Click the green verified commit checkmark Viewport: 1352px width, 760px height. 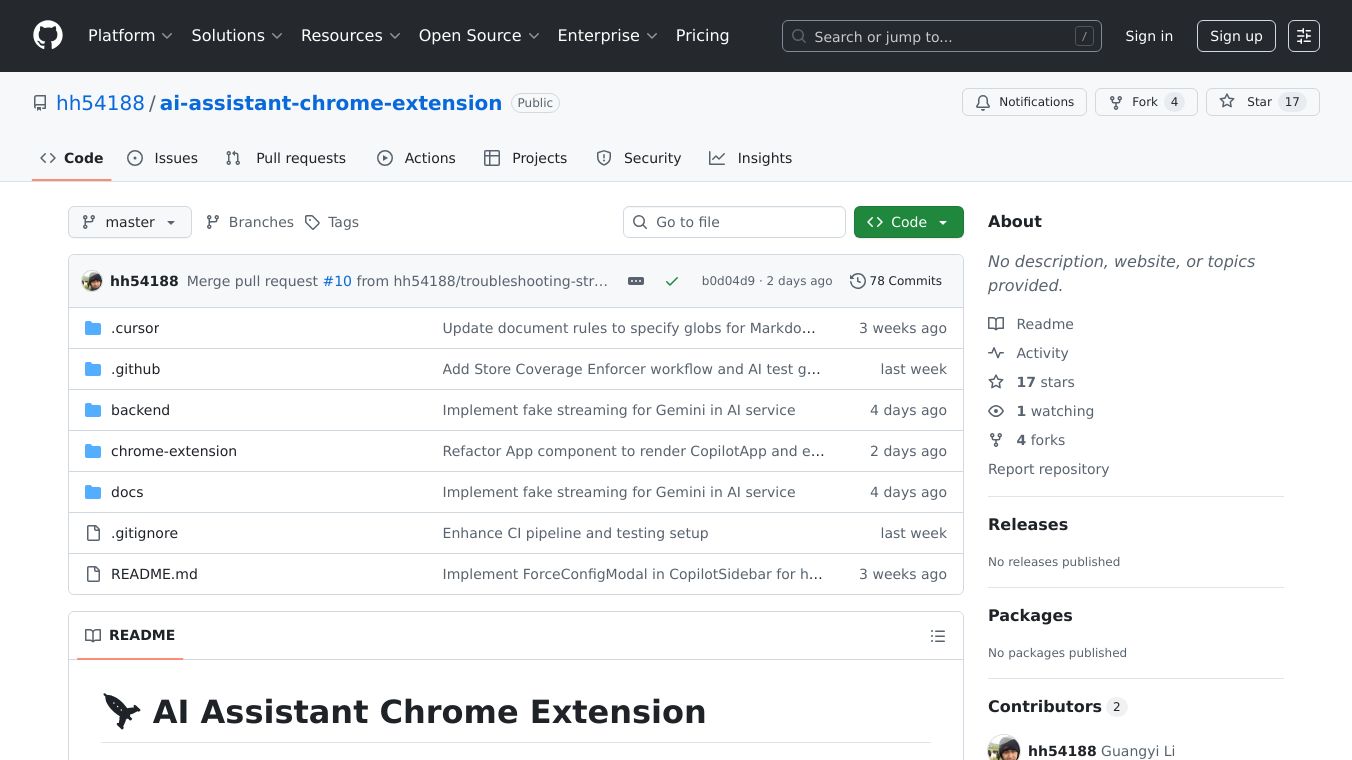click(x=672, y=281)
